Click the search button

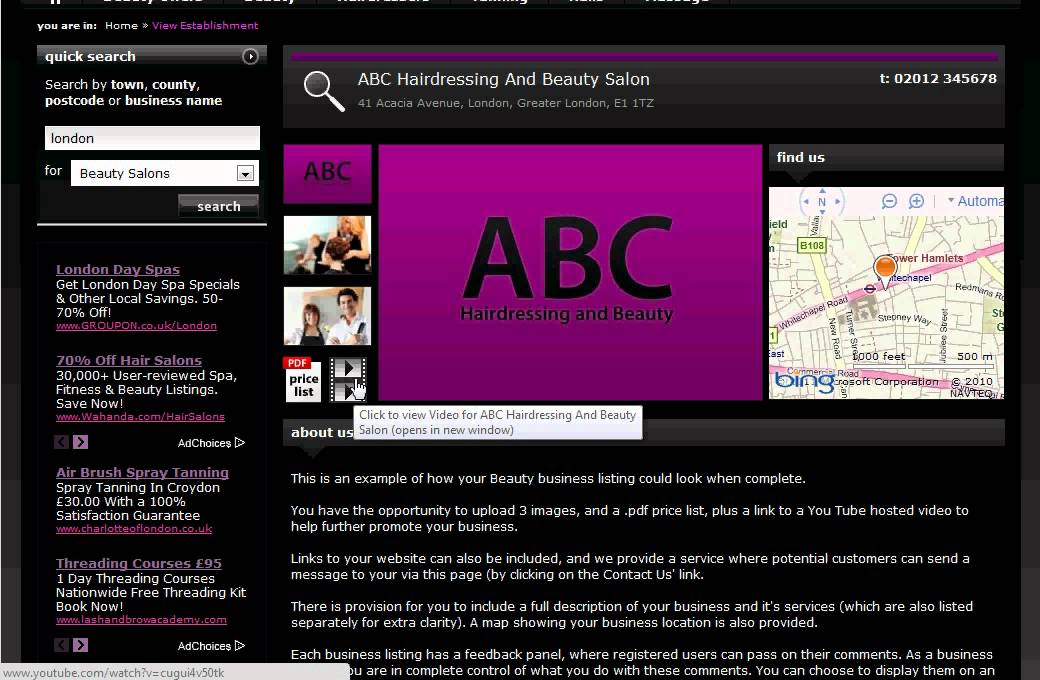pos(218,206)
